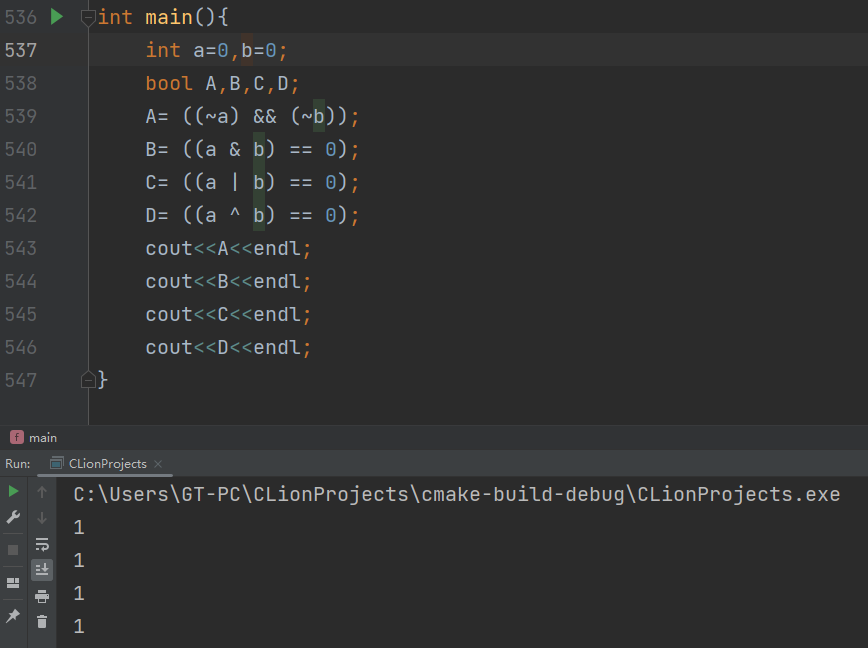868x648 pixels.
Task: Stop the running process
Action: click(x=13, y=549)
